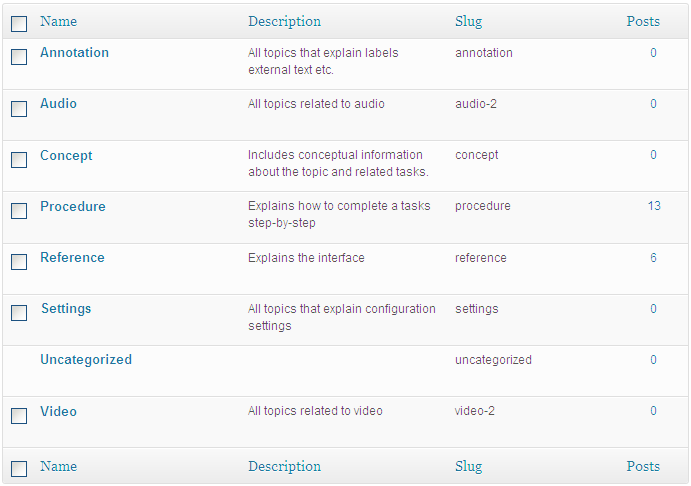This screenshot has width=691, height=486.
Task: Open the Annotation category link
Action: (x=74, y=52)
